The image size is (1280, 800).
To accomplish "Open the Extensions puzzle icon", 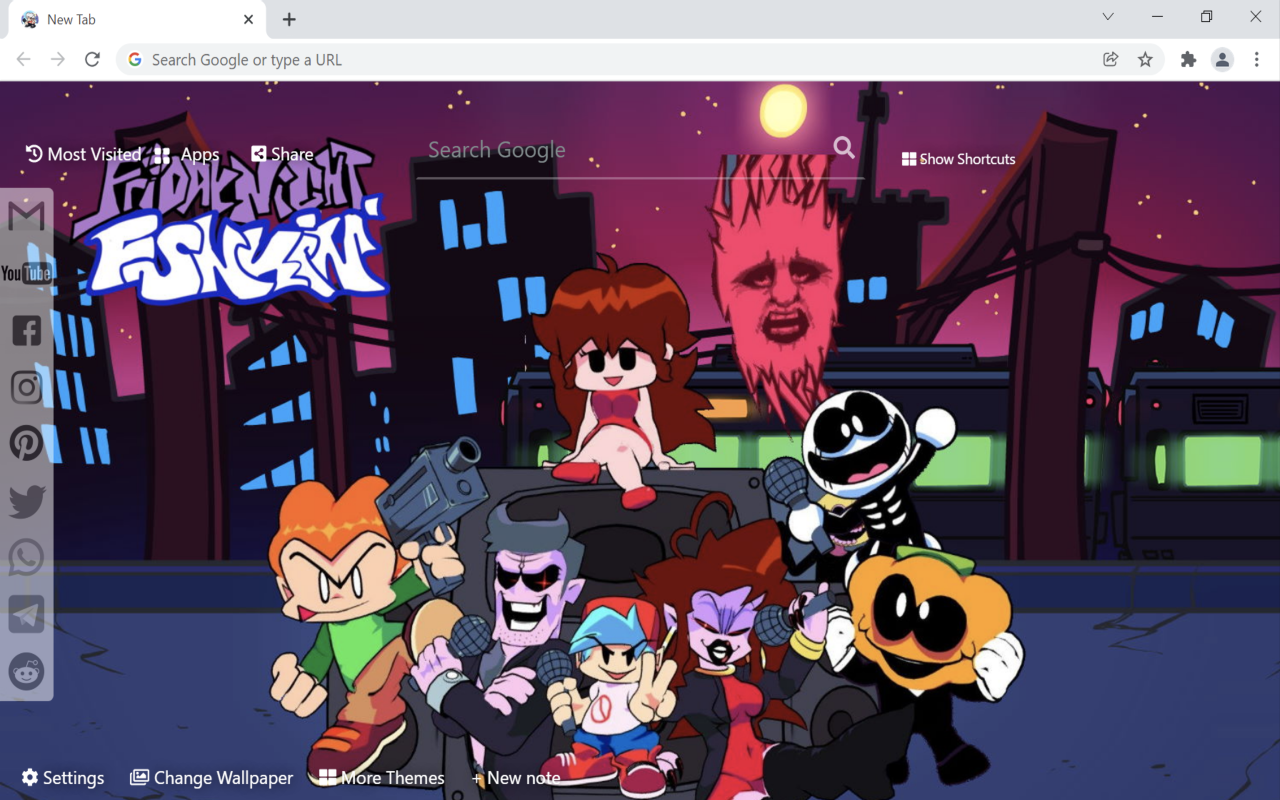I will [1188, 60].
